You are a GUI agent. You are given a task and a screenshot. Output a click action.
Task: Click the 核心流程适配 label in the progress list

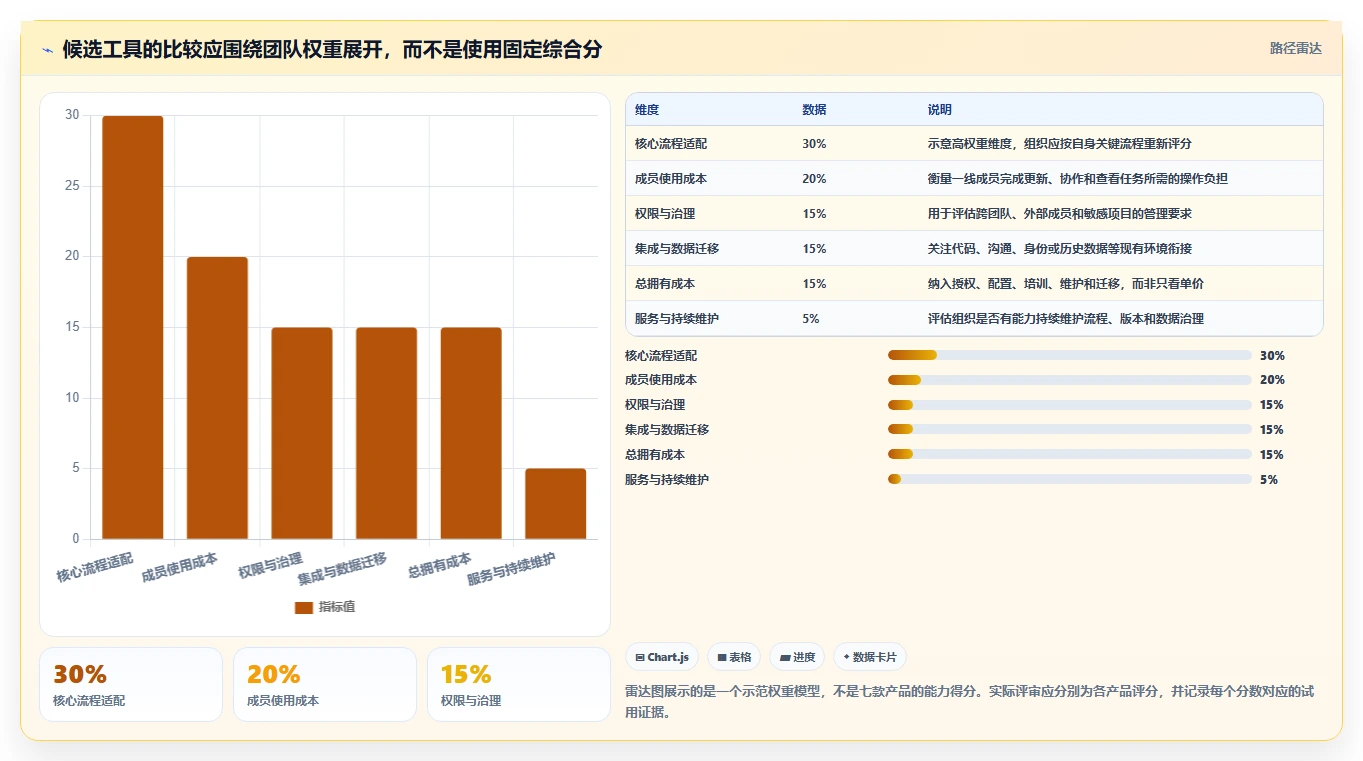pyautogui.click(x=661, y=355)
